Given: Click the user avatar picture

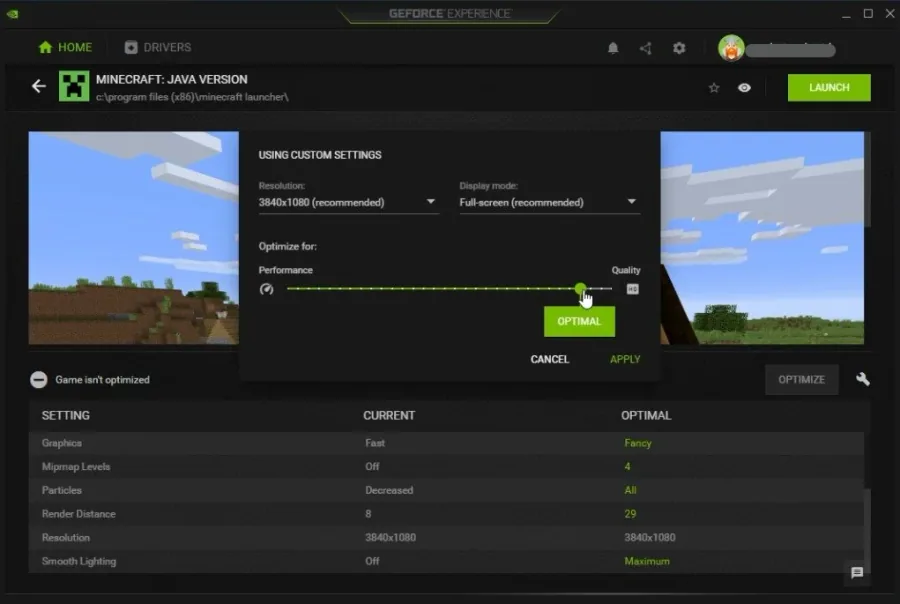Looking at the screenshot, I should [731, 48].
